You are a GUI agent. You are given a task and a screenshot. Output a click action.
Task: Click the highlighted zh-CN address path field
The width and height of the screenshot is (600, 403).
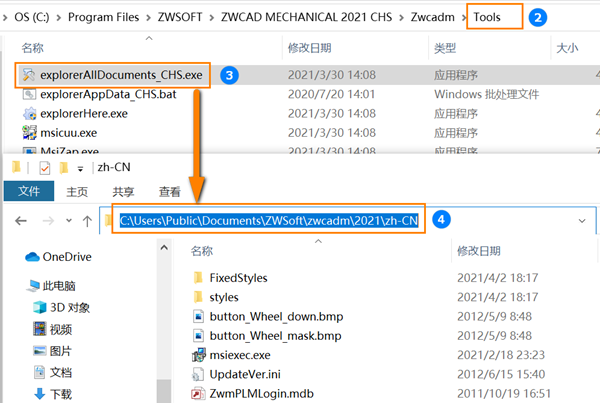coord(269,221)
